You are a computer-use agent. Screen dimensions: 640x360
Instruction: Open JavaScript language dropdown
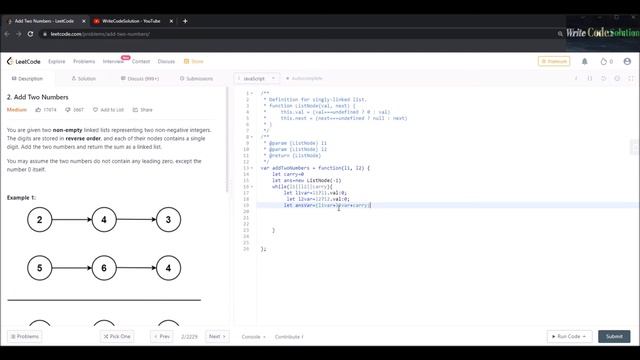[257, 78]
